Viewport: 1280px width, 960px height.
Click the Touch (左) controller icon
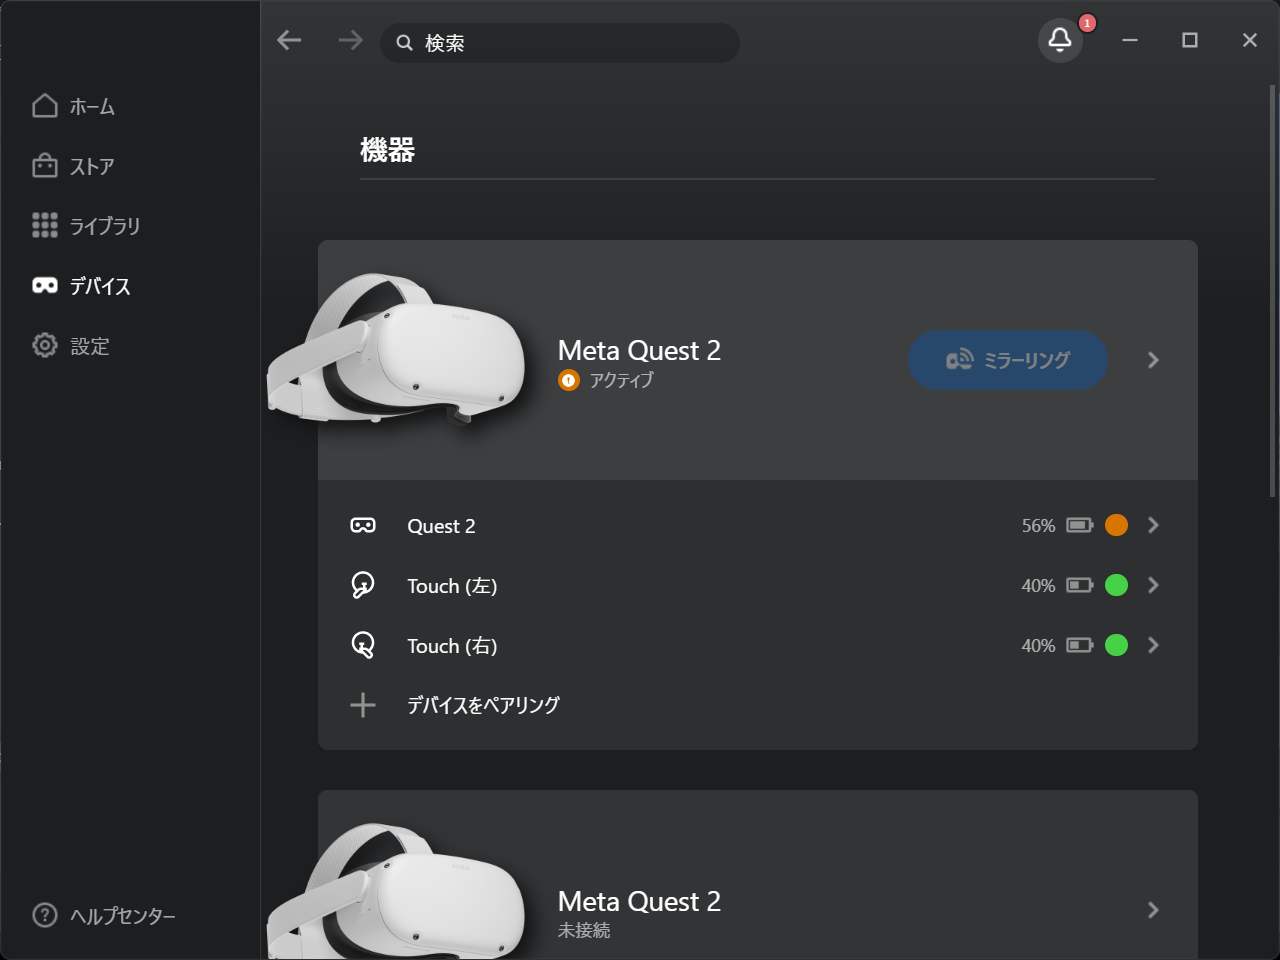[363, 585]
